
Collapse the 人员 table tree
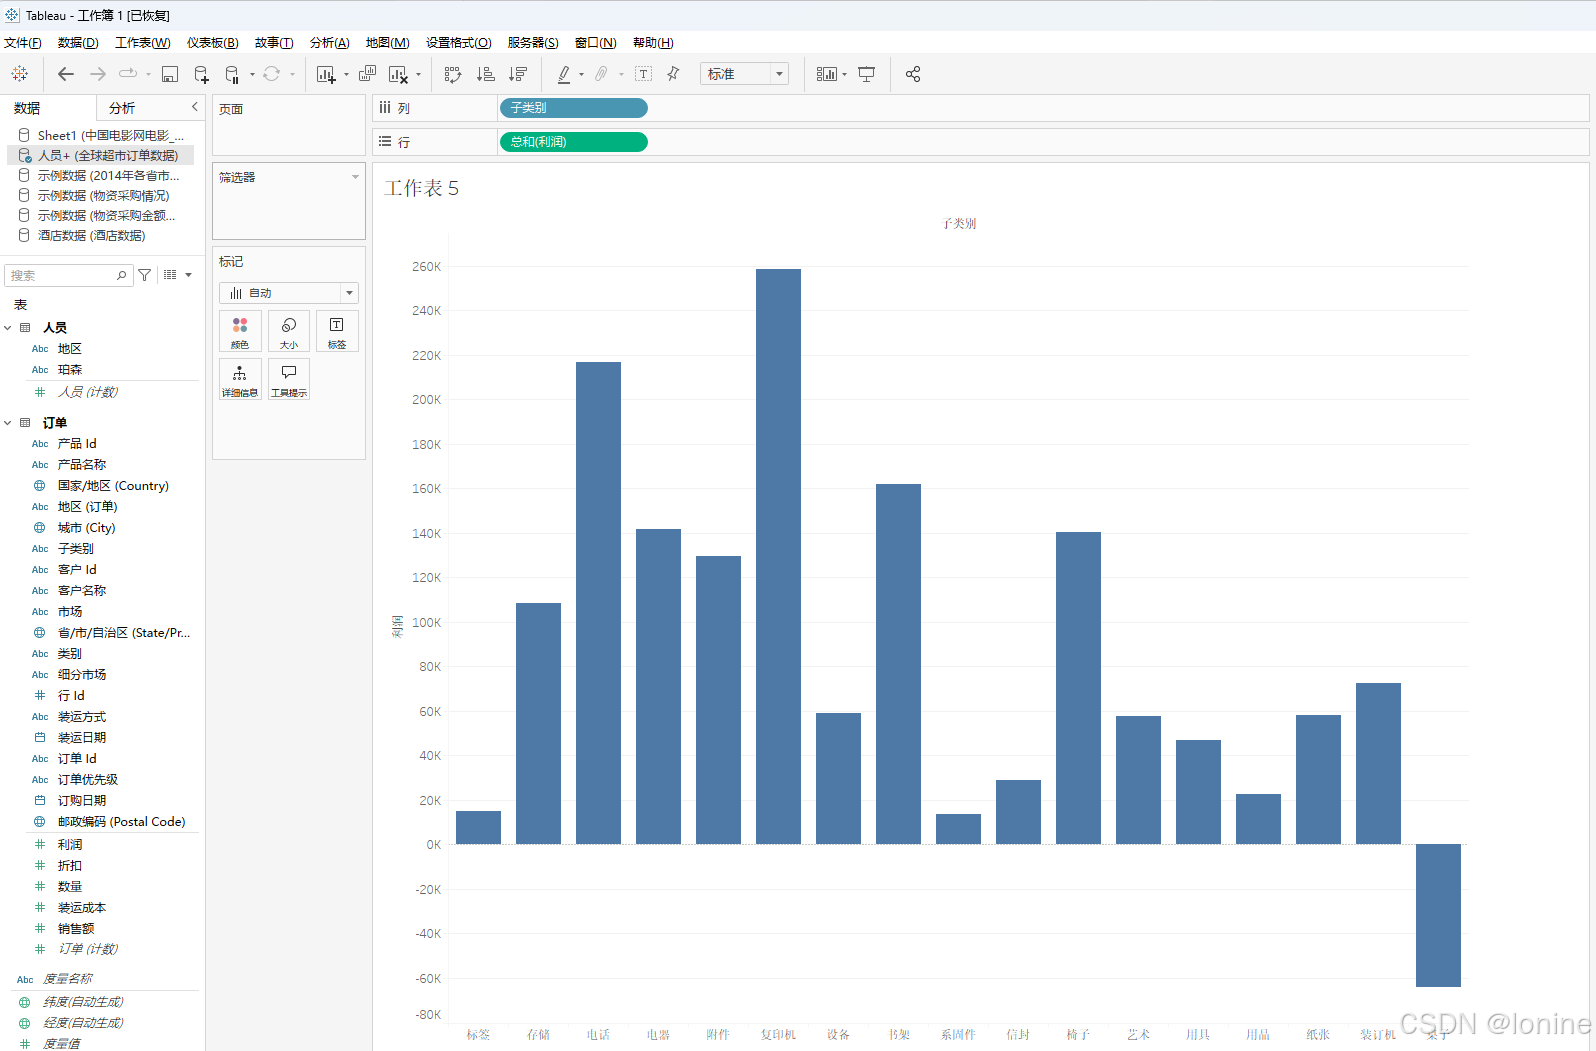coord(8,328)
